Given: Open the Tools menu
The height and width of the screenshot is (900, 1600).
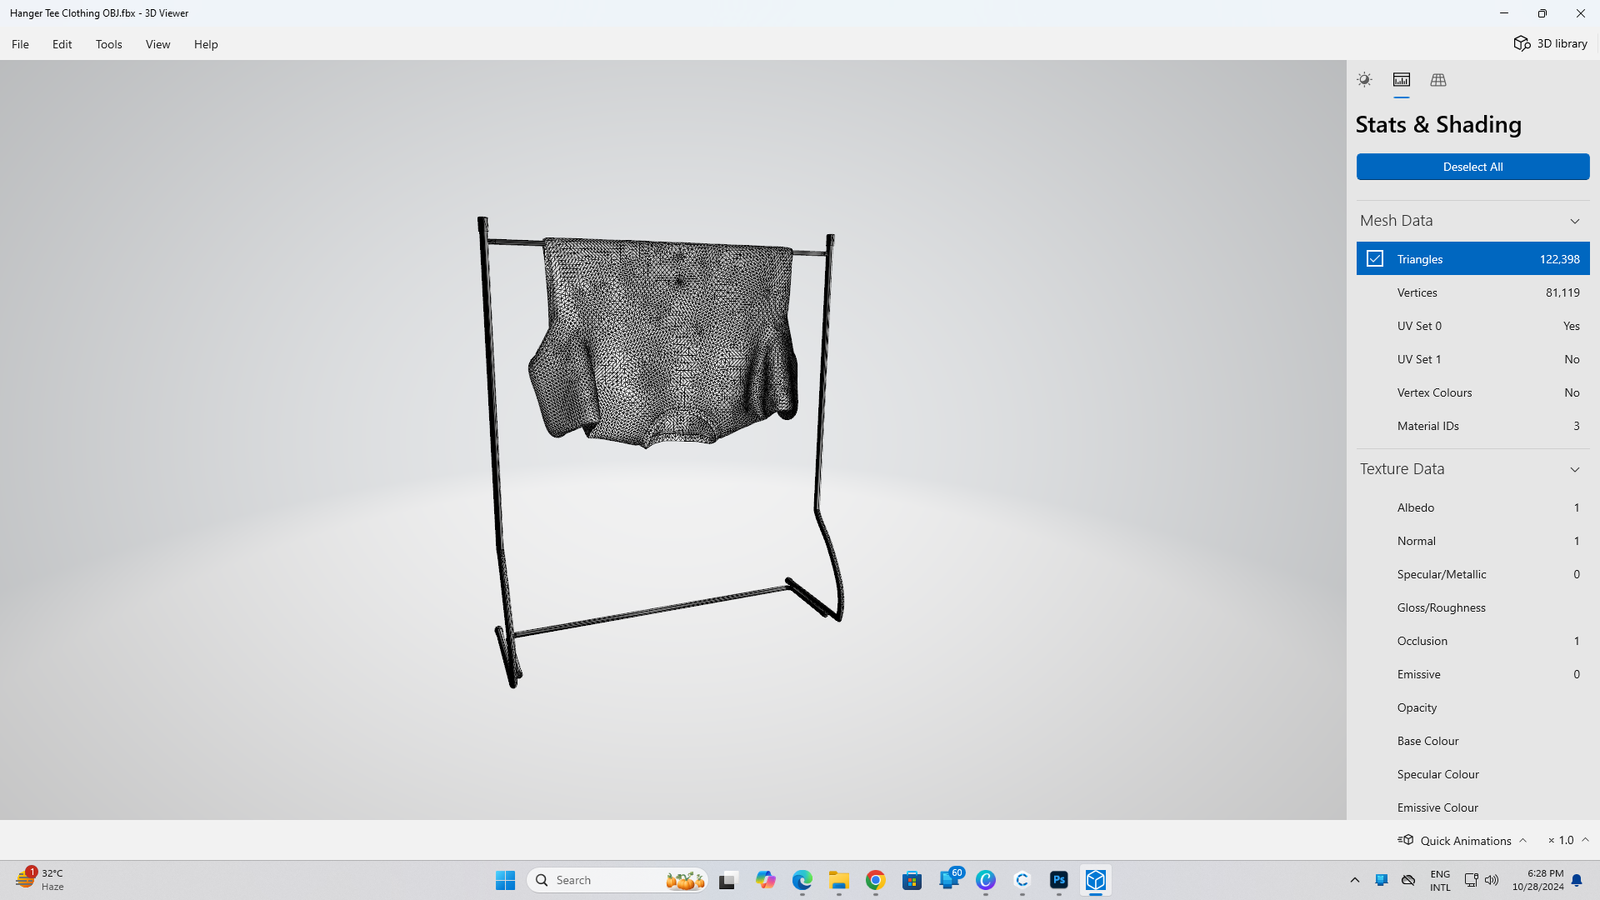Looking at the screenshot, I should tap(109, 44).
